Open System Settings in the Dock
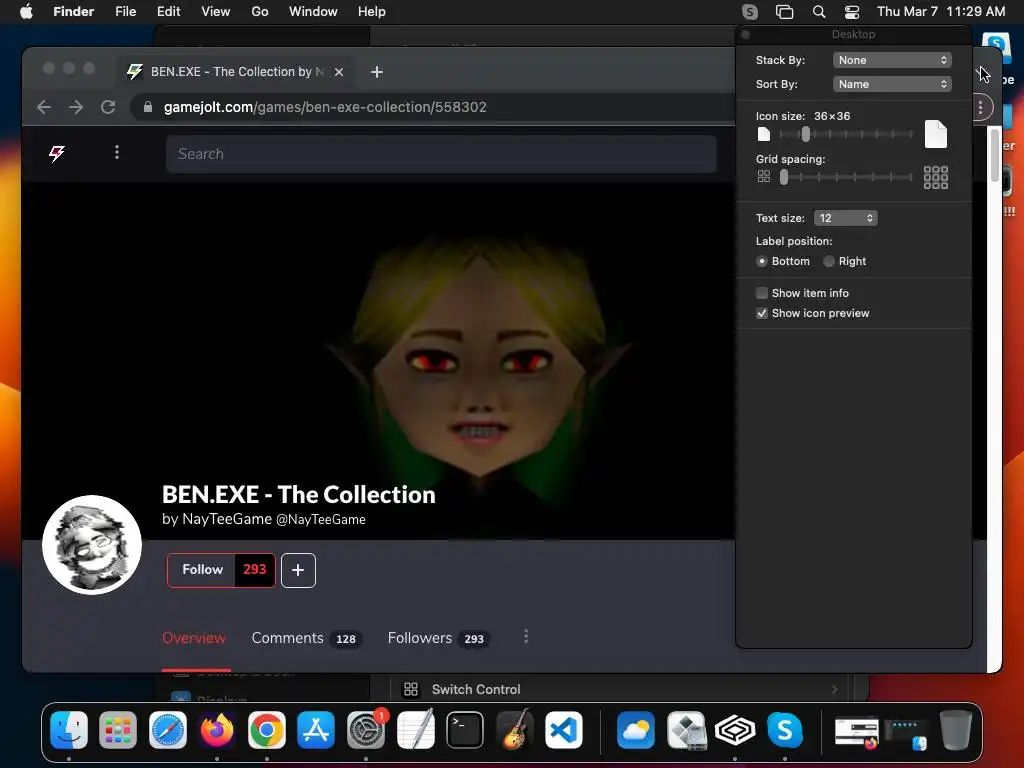1024x768 pixels. [366, 729]
